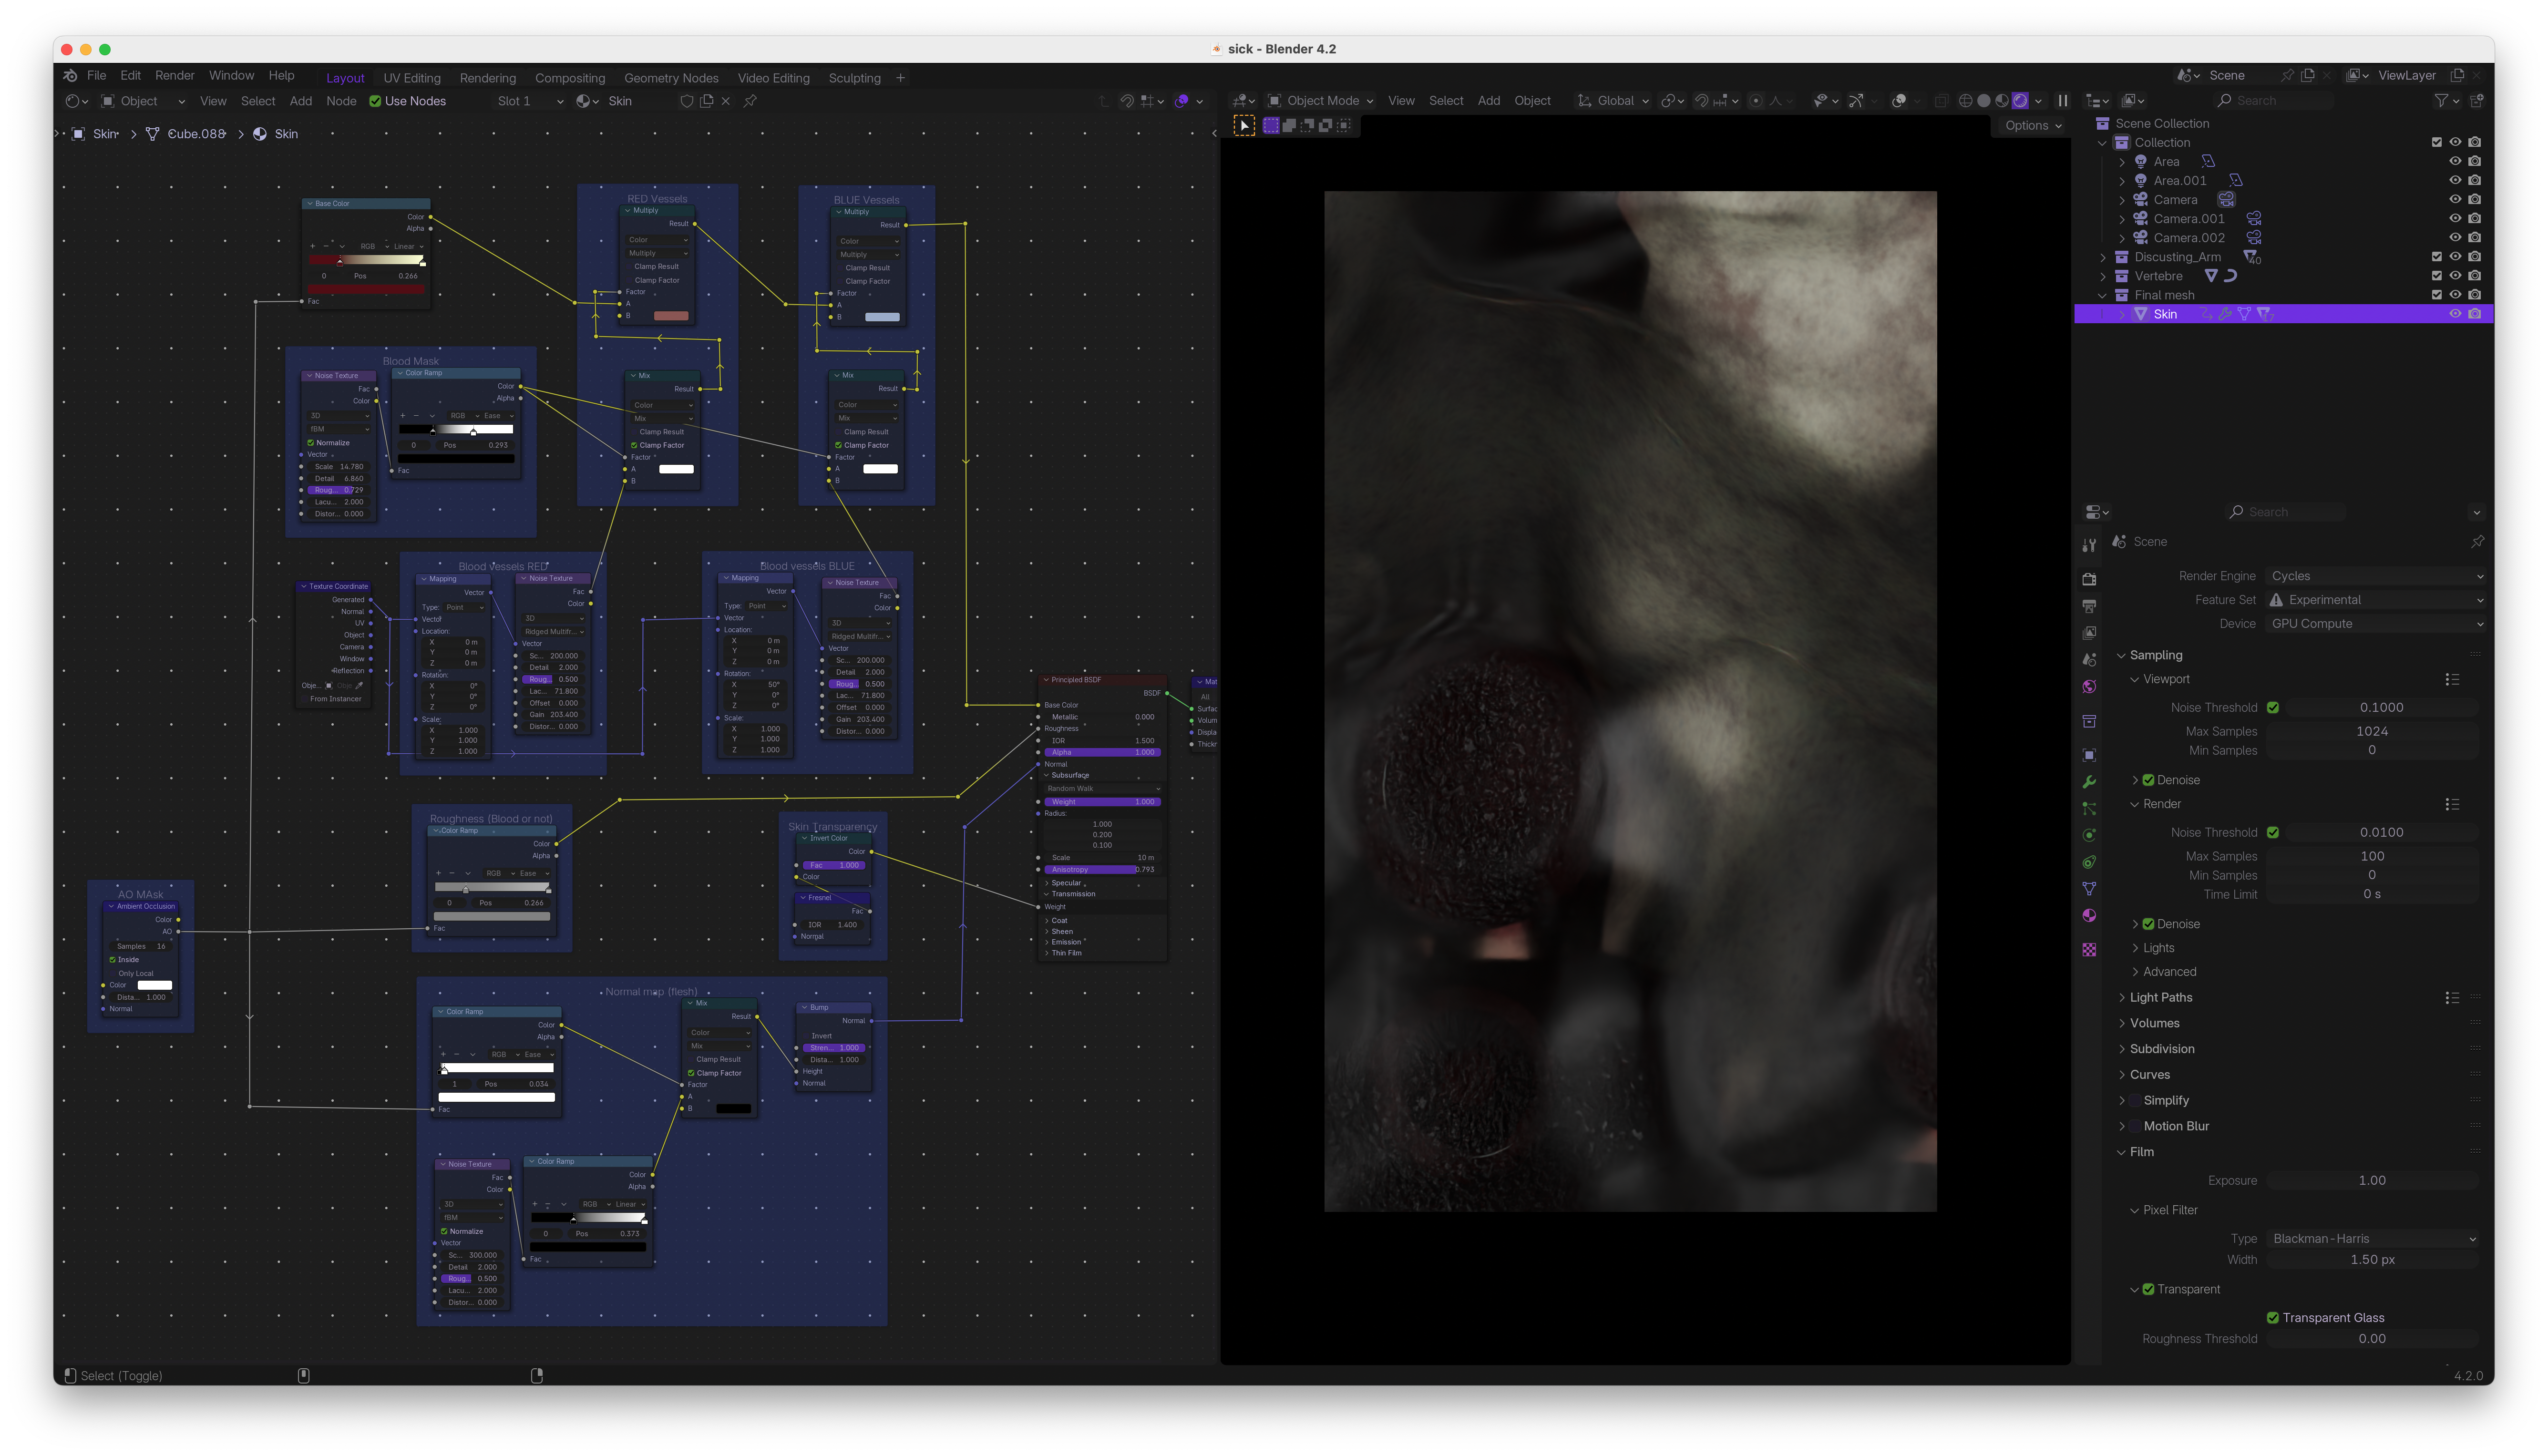Viewport: 2548px width, 1456px height.
Task: Open Pixel Filter Type Blackman-Harris dropdown
Action: 2373,1239
